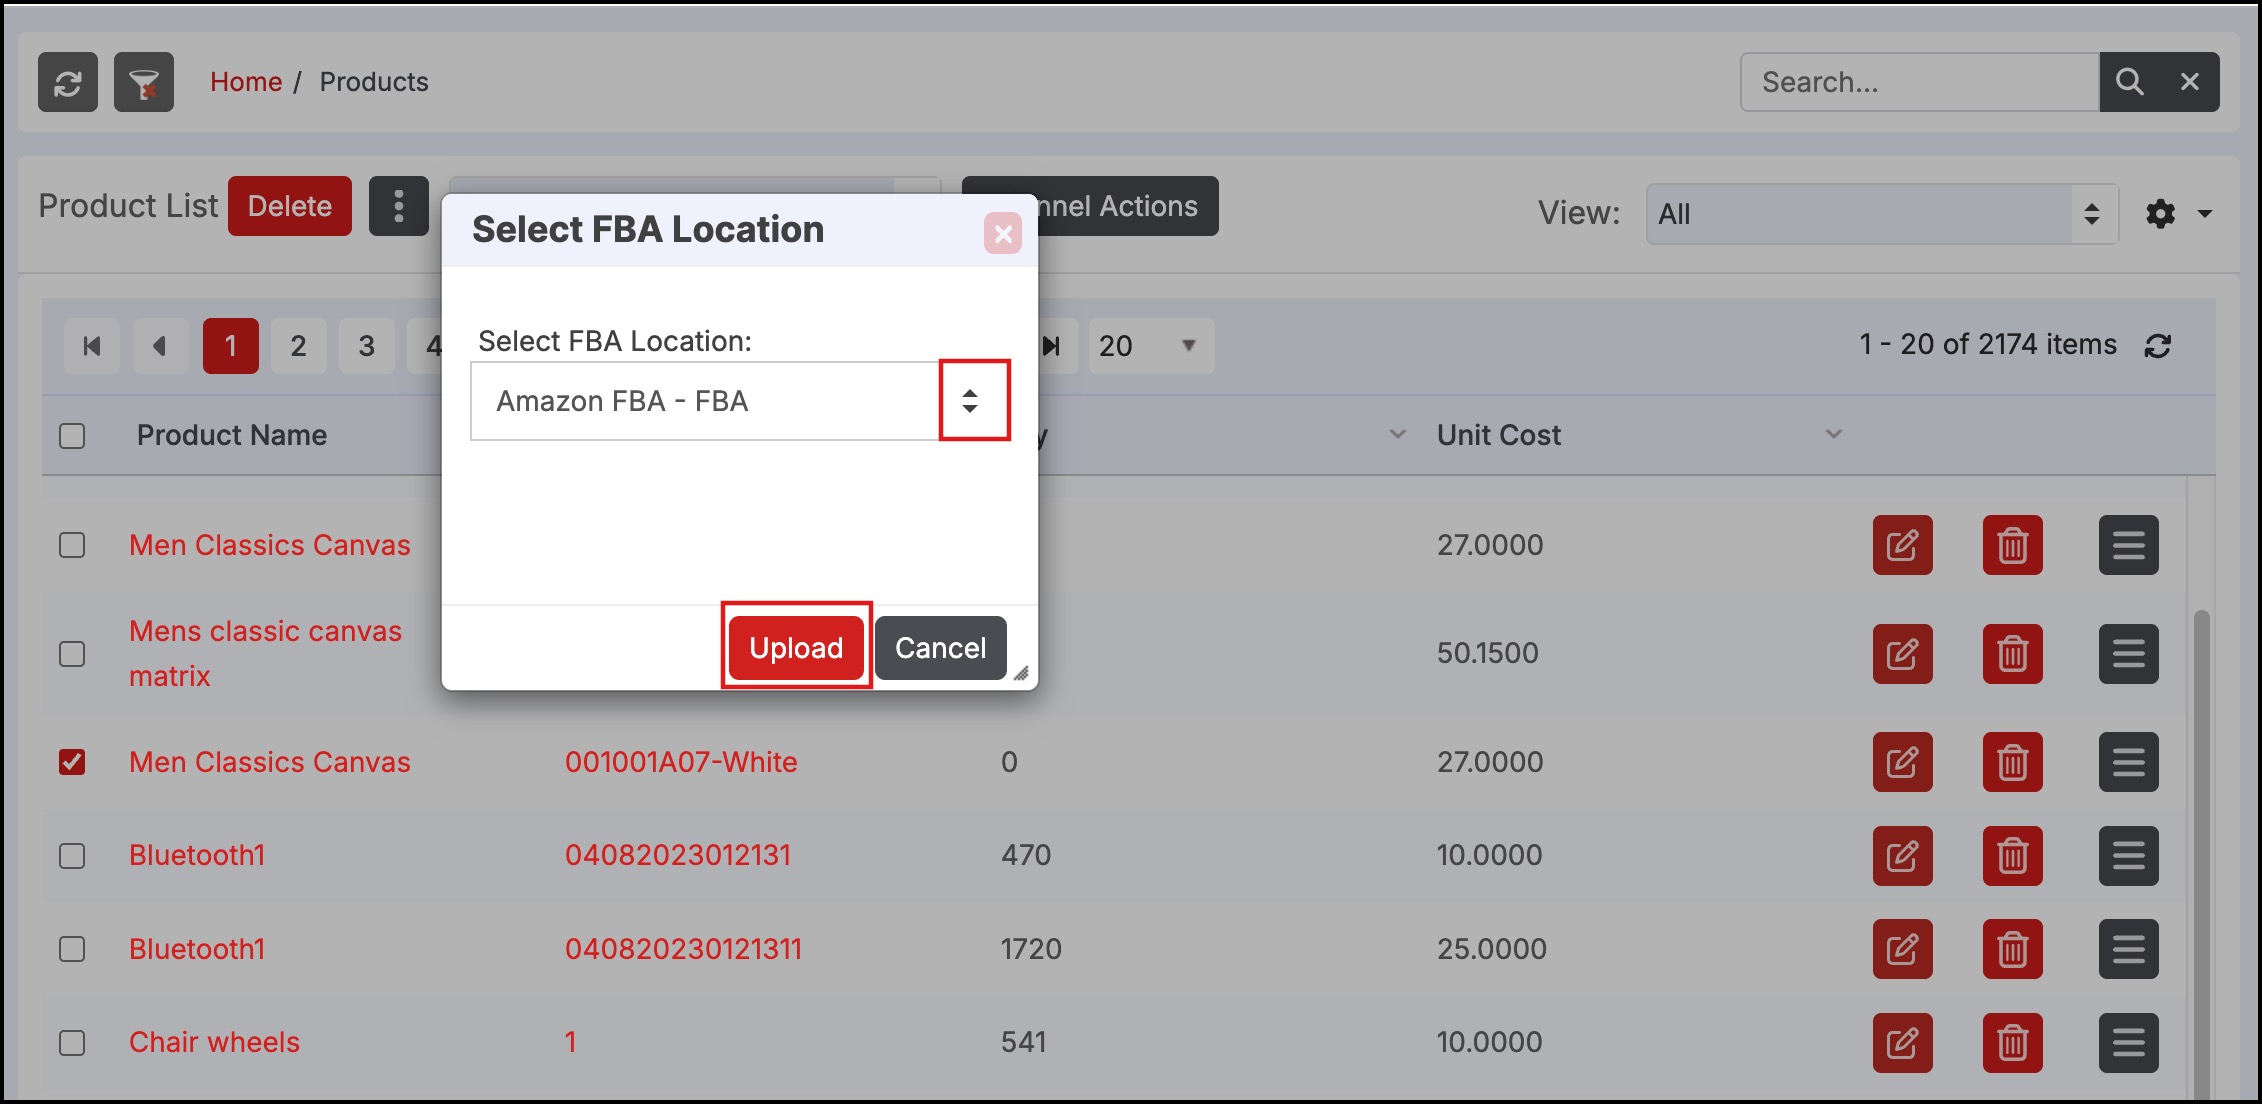2262x1104 pixels.
Task: Open the hamburger menu for the Mens classic canvas matrix row
Action: point(2128,654)
